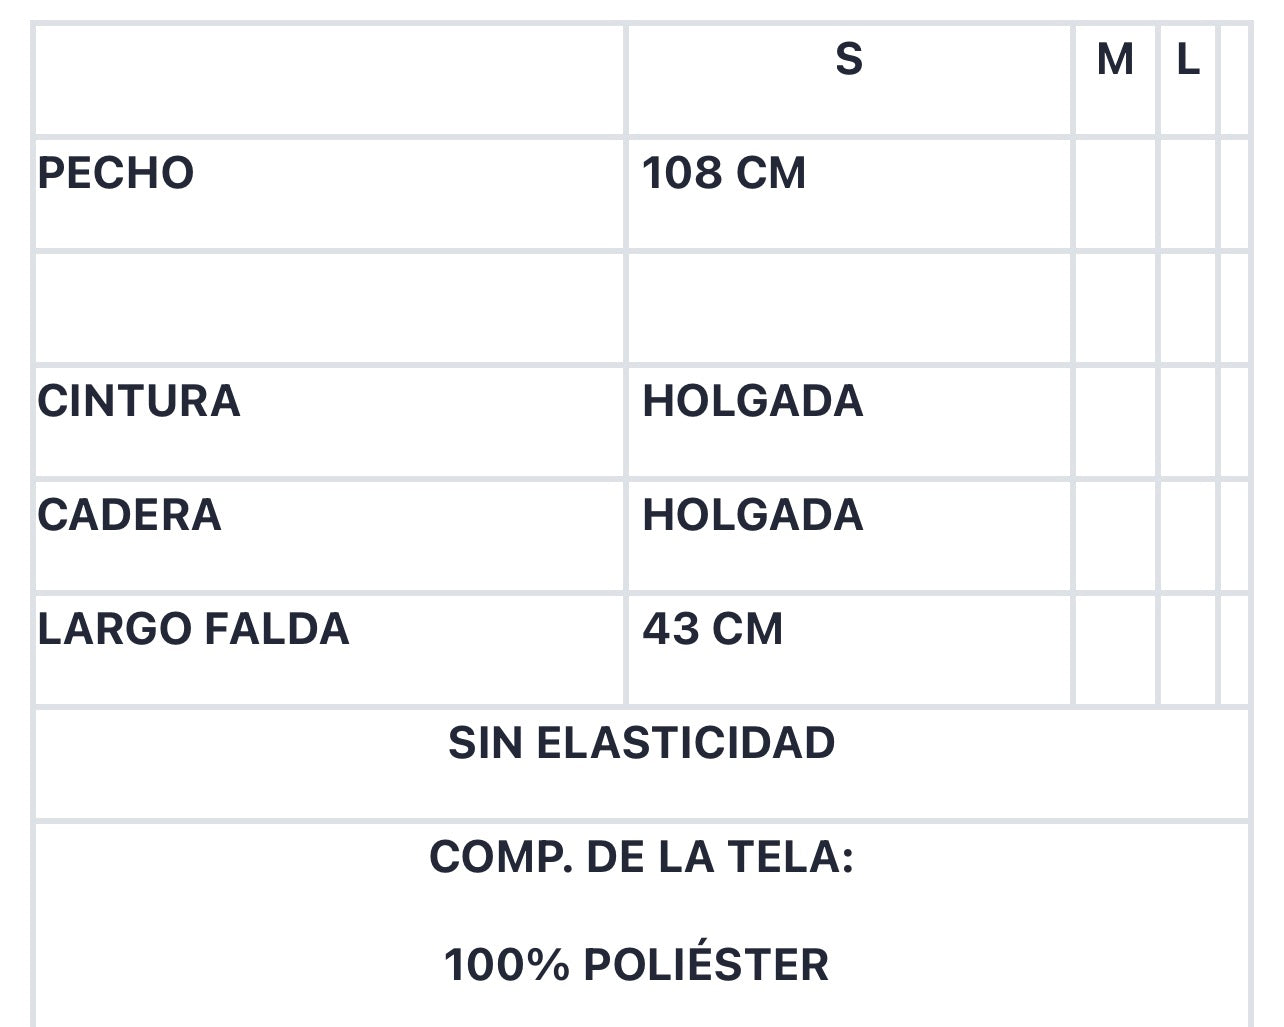Click empty L cell in CINTURA row
Screen dimensions: 1284x1027
tap(1188, 422)
